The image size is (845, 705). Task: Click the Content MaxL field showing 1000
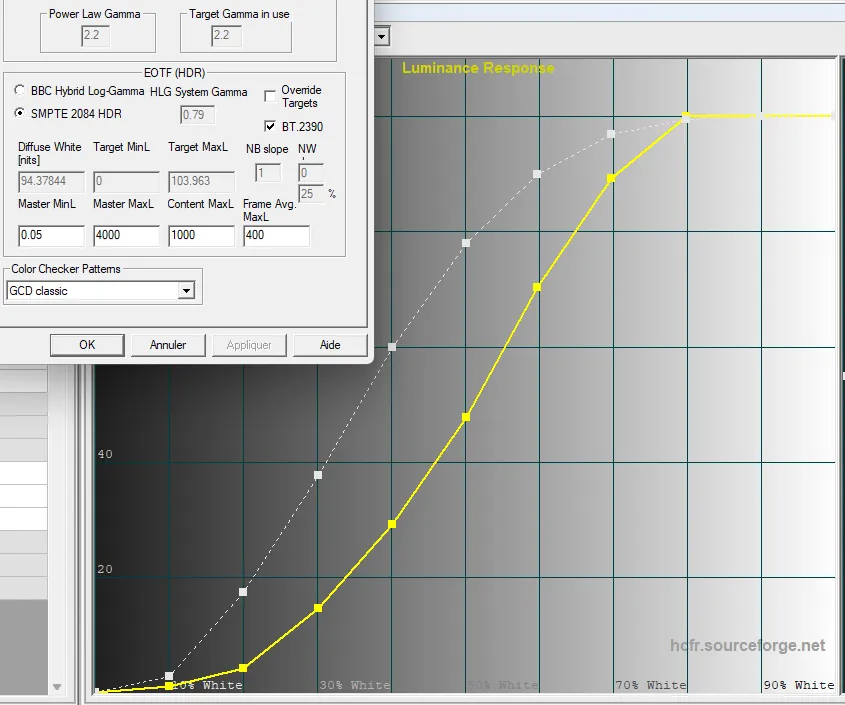[x=202, y=236]
